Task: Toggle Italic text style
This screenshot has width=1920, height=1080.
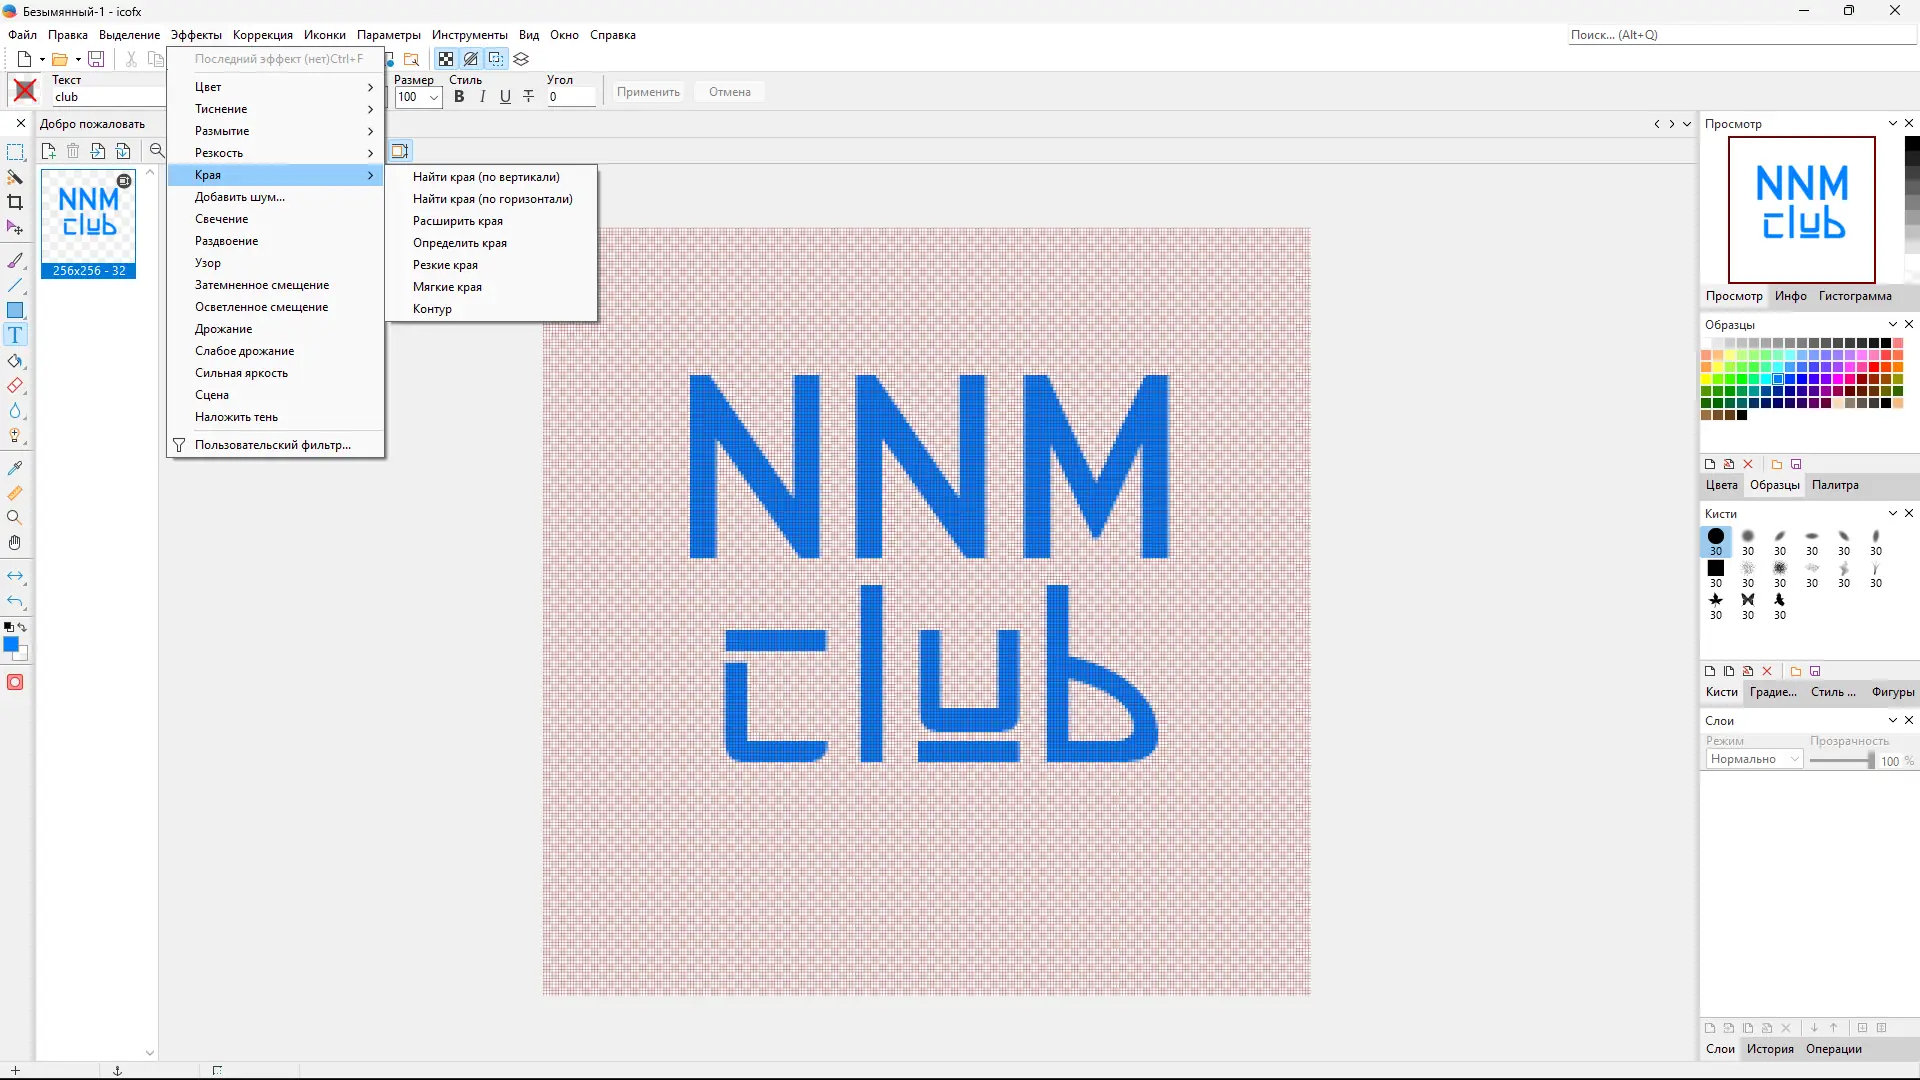Action: coord(482,97)
